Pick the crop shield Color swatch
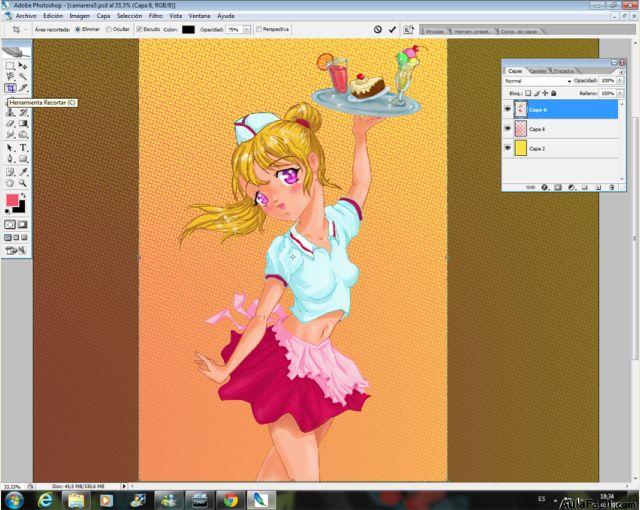 (188, 29)
